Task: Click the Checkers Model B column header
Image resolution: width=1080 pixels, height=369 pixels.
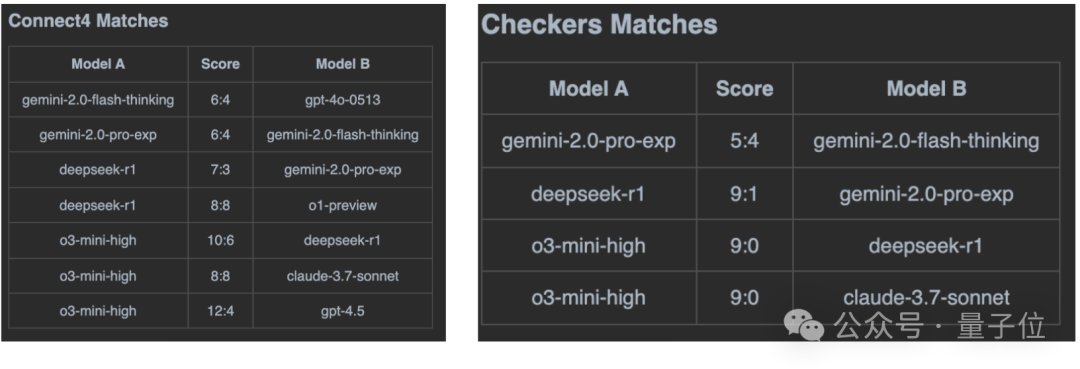Action: (926, 89)
